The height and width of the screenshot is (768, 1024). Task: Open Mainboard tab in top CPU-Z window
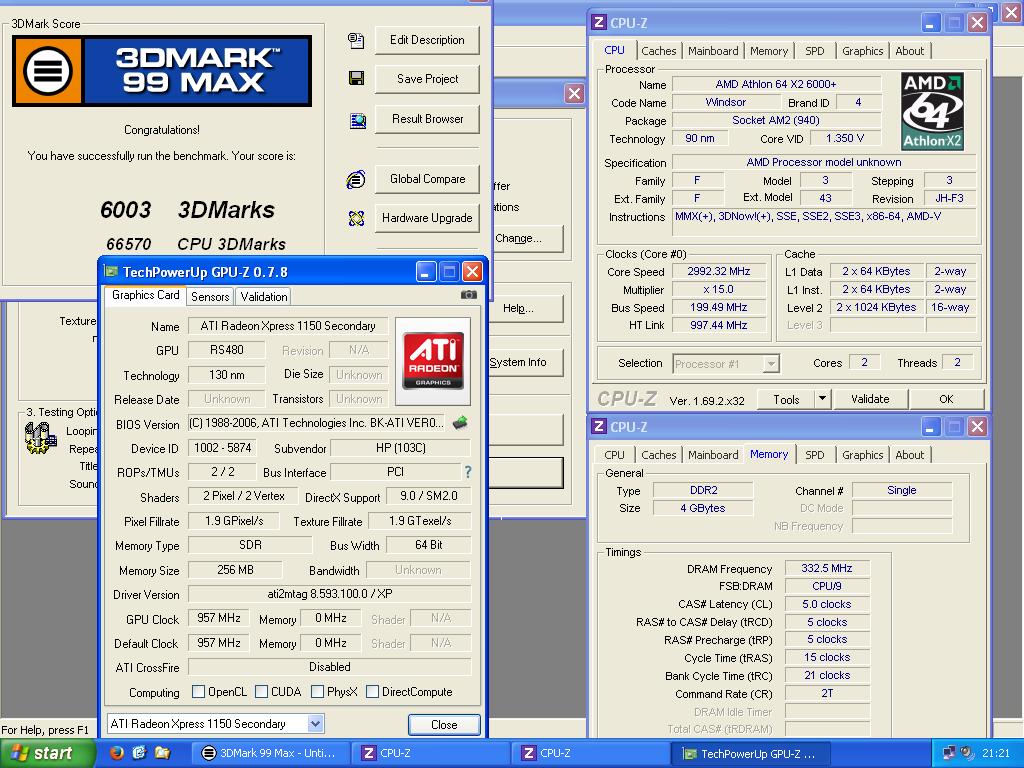(713, 51)
